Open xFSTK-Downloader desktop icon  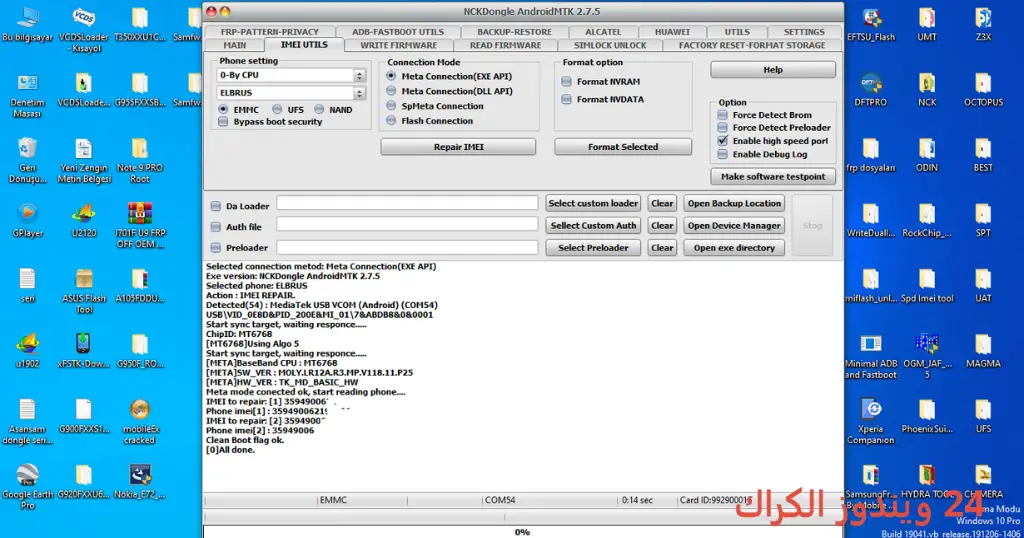(x=84, y=351)
